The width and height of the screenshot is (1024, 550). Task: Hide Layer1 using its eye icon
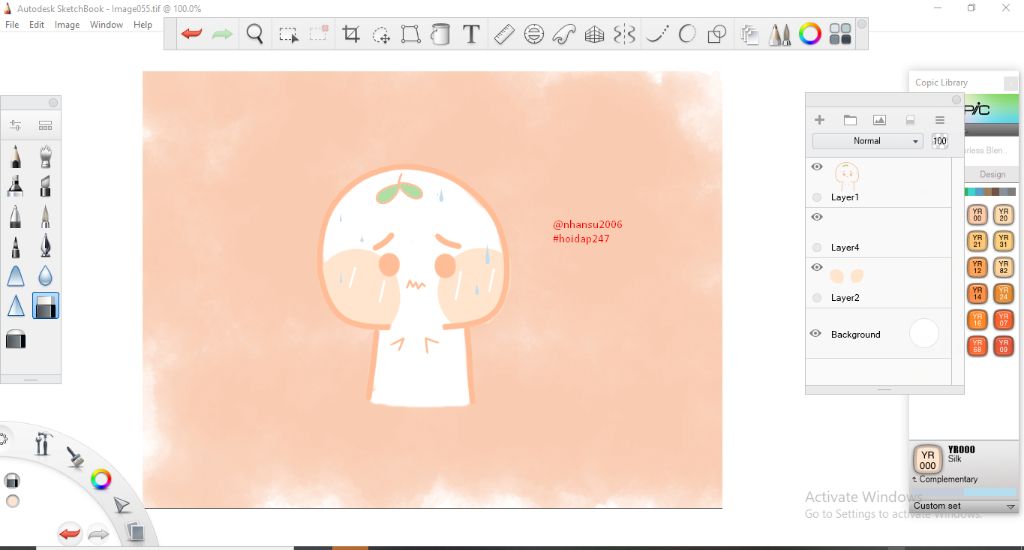[816, 167]
